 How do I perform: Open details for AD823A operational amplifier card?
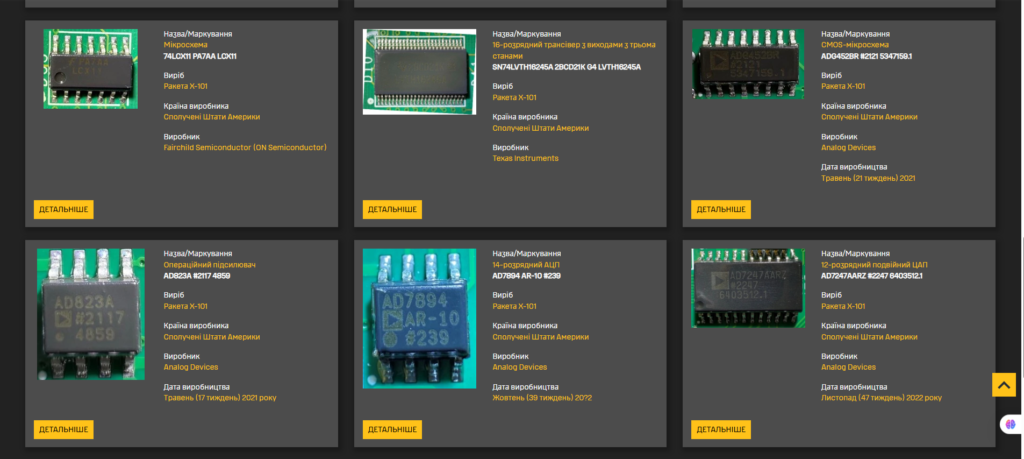pos(64,430)
